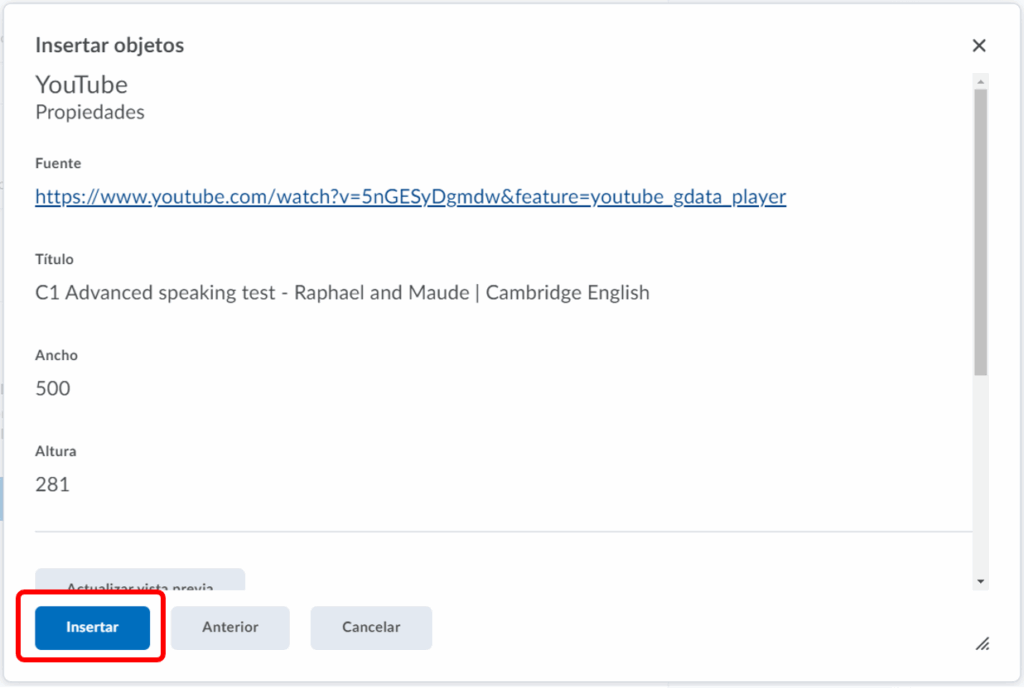Close the Insertar objetos dialog

pos(979,46)
